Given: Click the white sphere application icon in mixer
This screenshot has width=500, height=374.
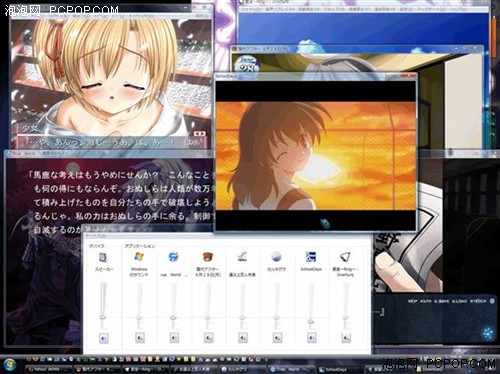Looking at the screenshot, I should [276, 257].
